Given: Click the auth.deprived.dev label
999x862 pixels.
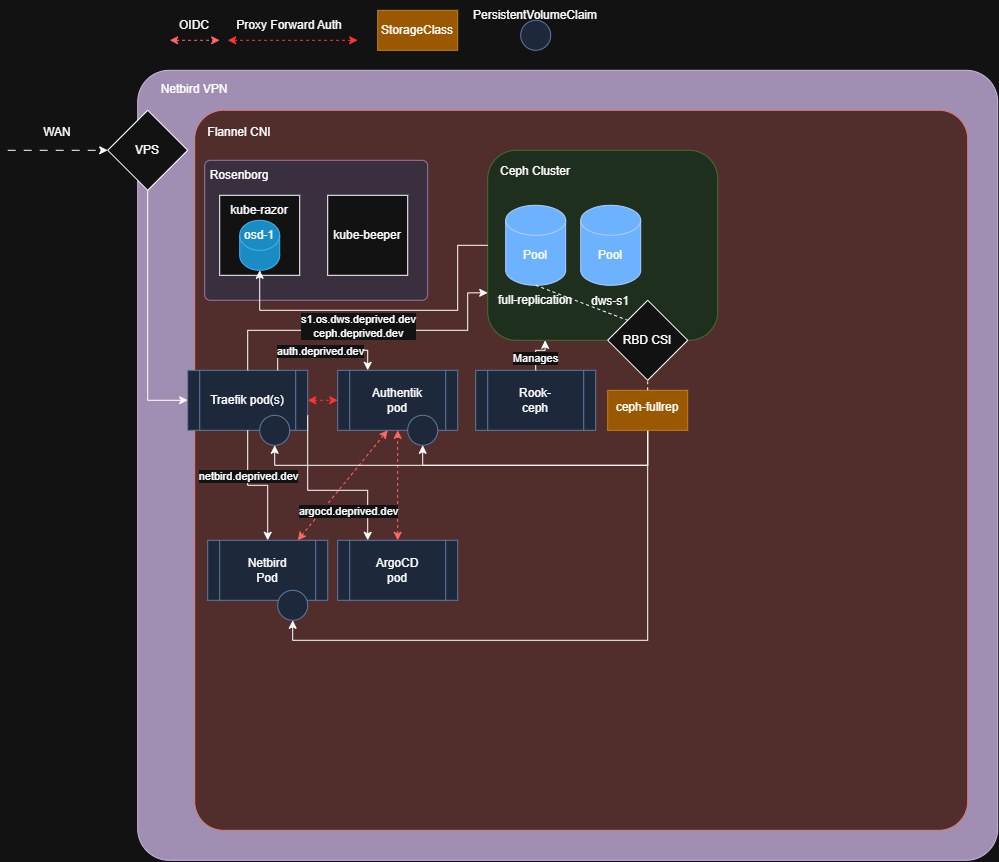Looking at the screenshot, I should pos(320,351).
